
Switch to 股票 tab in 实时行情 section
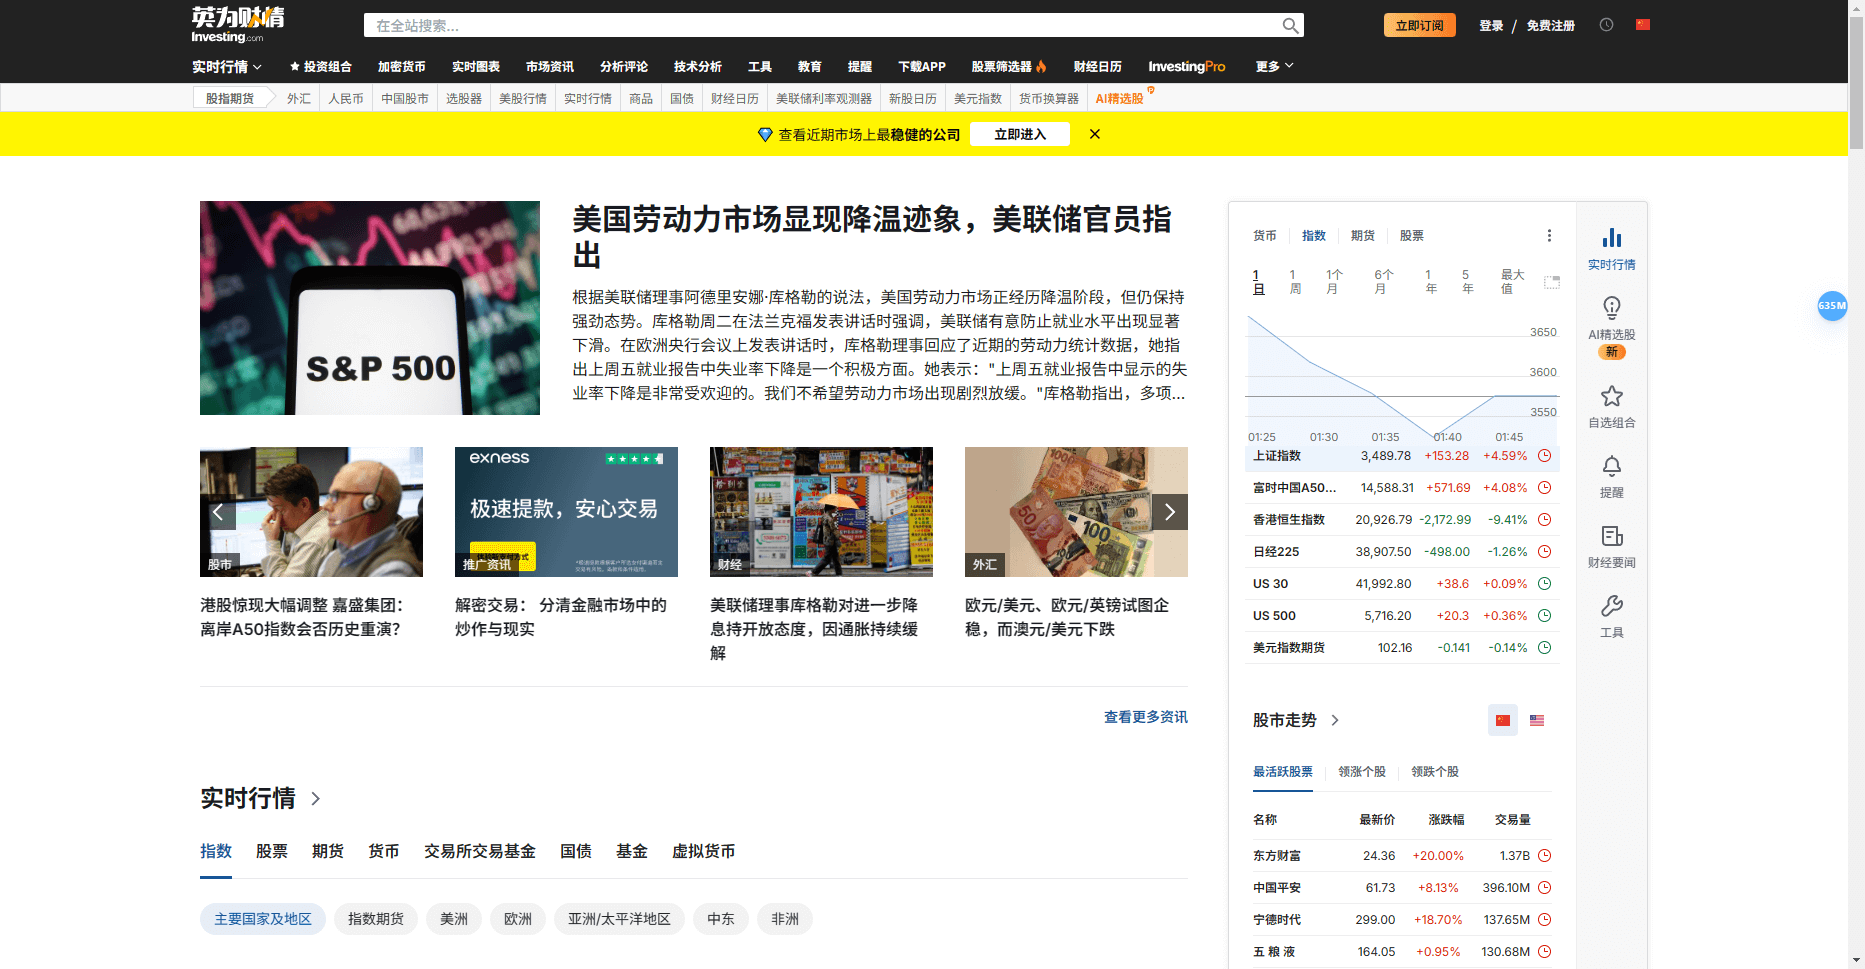272,851
